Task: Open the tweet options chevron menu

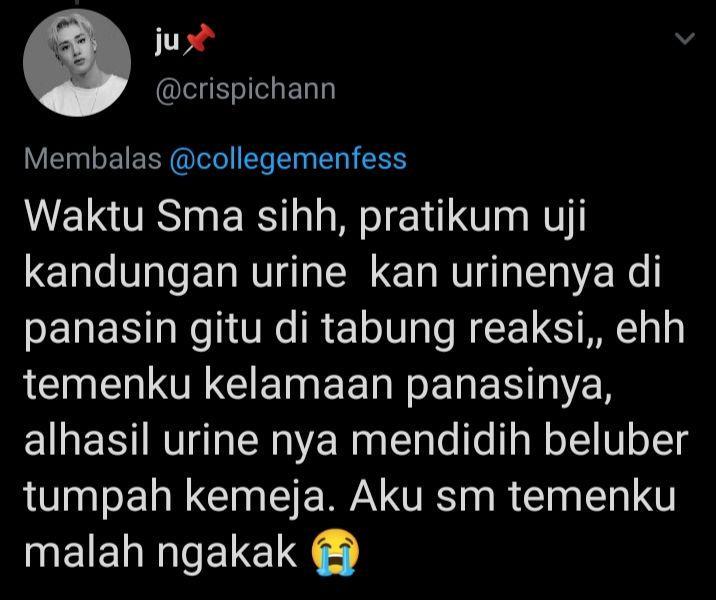Action: click(685, 39)
